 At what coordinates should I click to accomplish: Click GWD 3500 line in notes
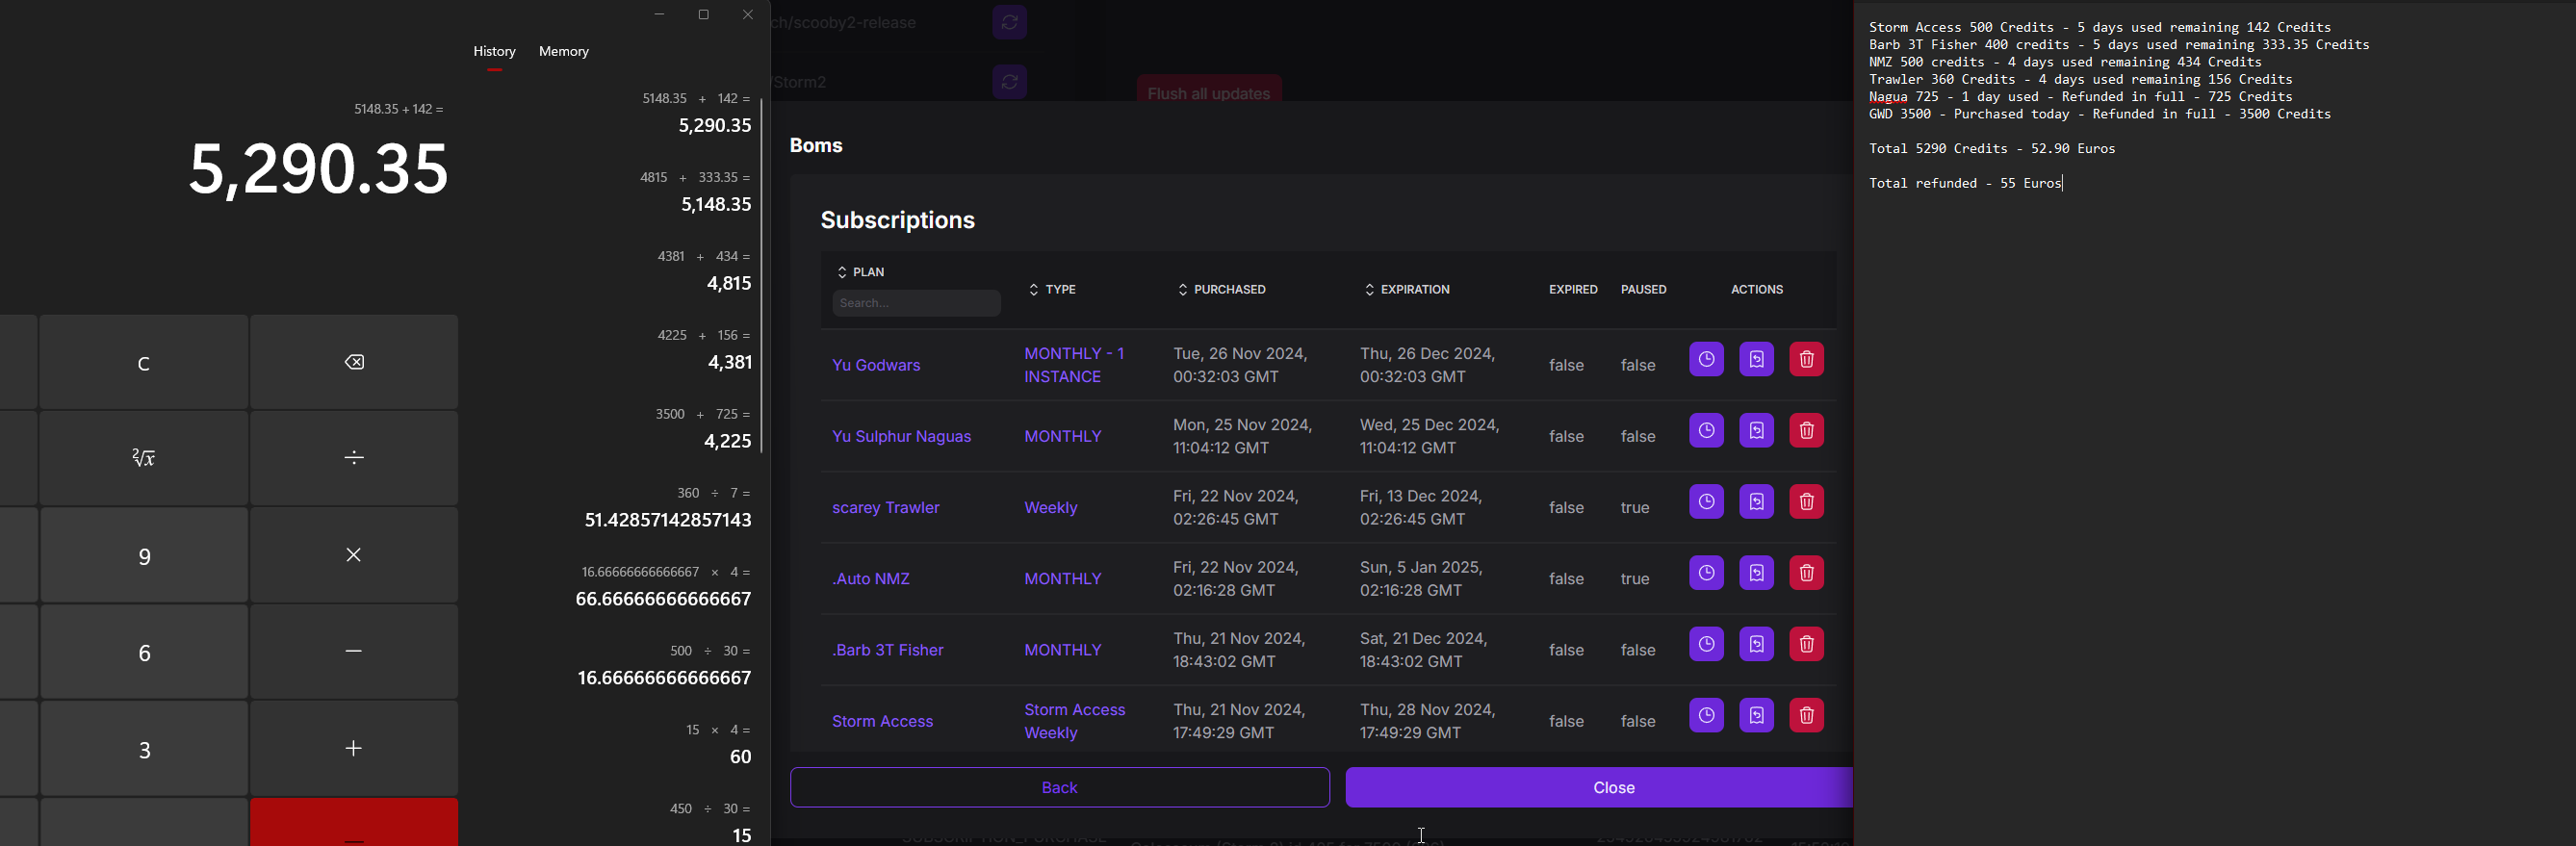2100,115
